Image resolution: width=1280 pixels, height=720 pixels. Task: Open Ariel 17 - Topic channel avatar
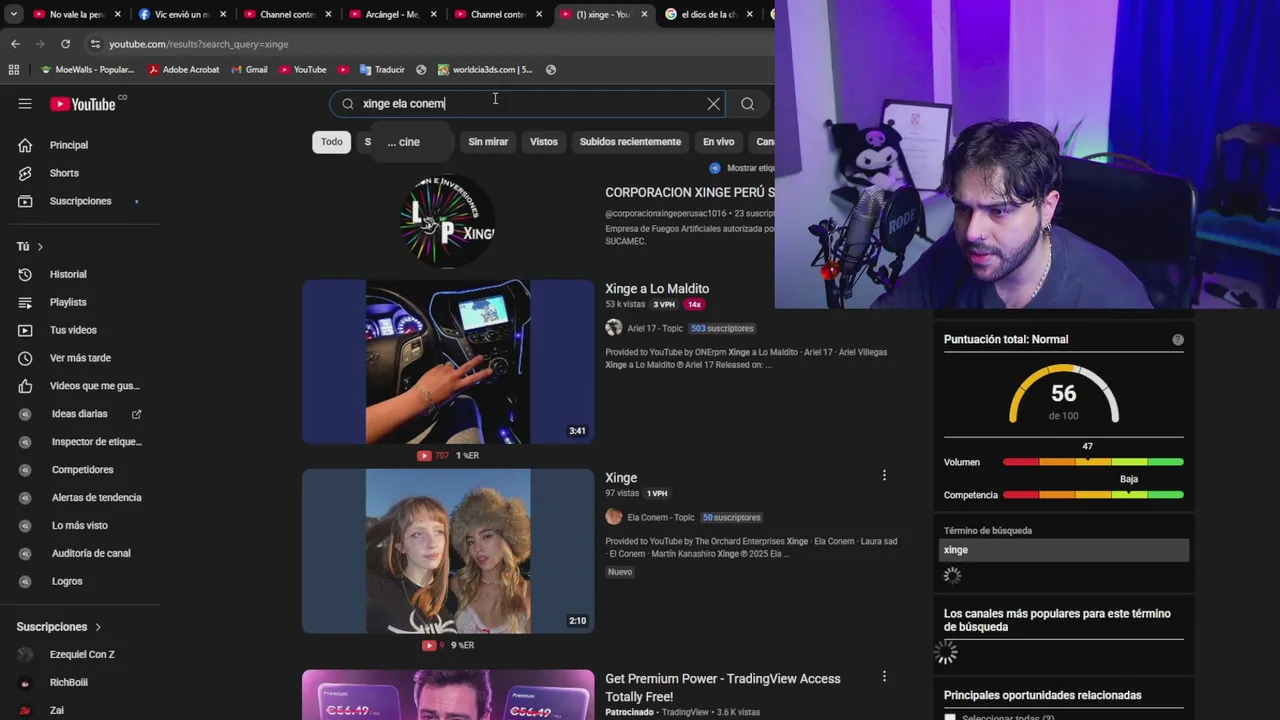[614, 328]
